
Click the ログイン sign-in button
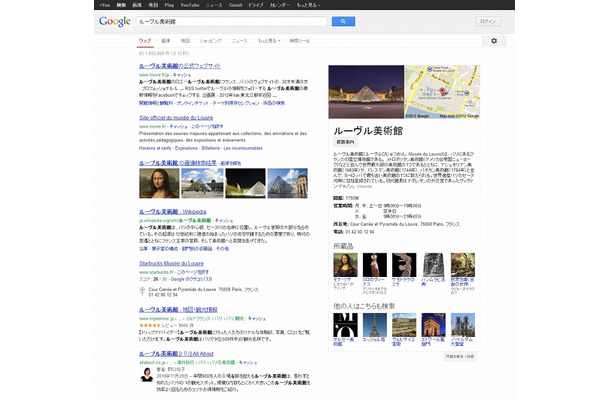point(488,21)
